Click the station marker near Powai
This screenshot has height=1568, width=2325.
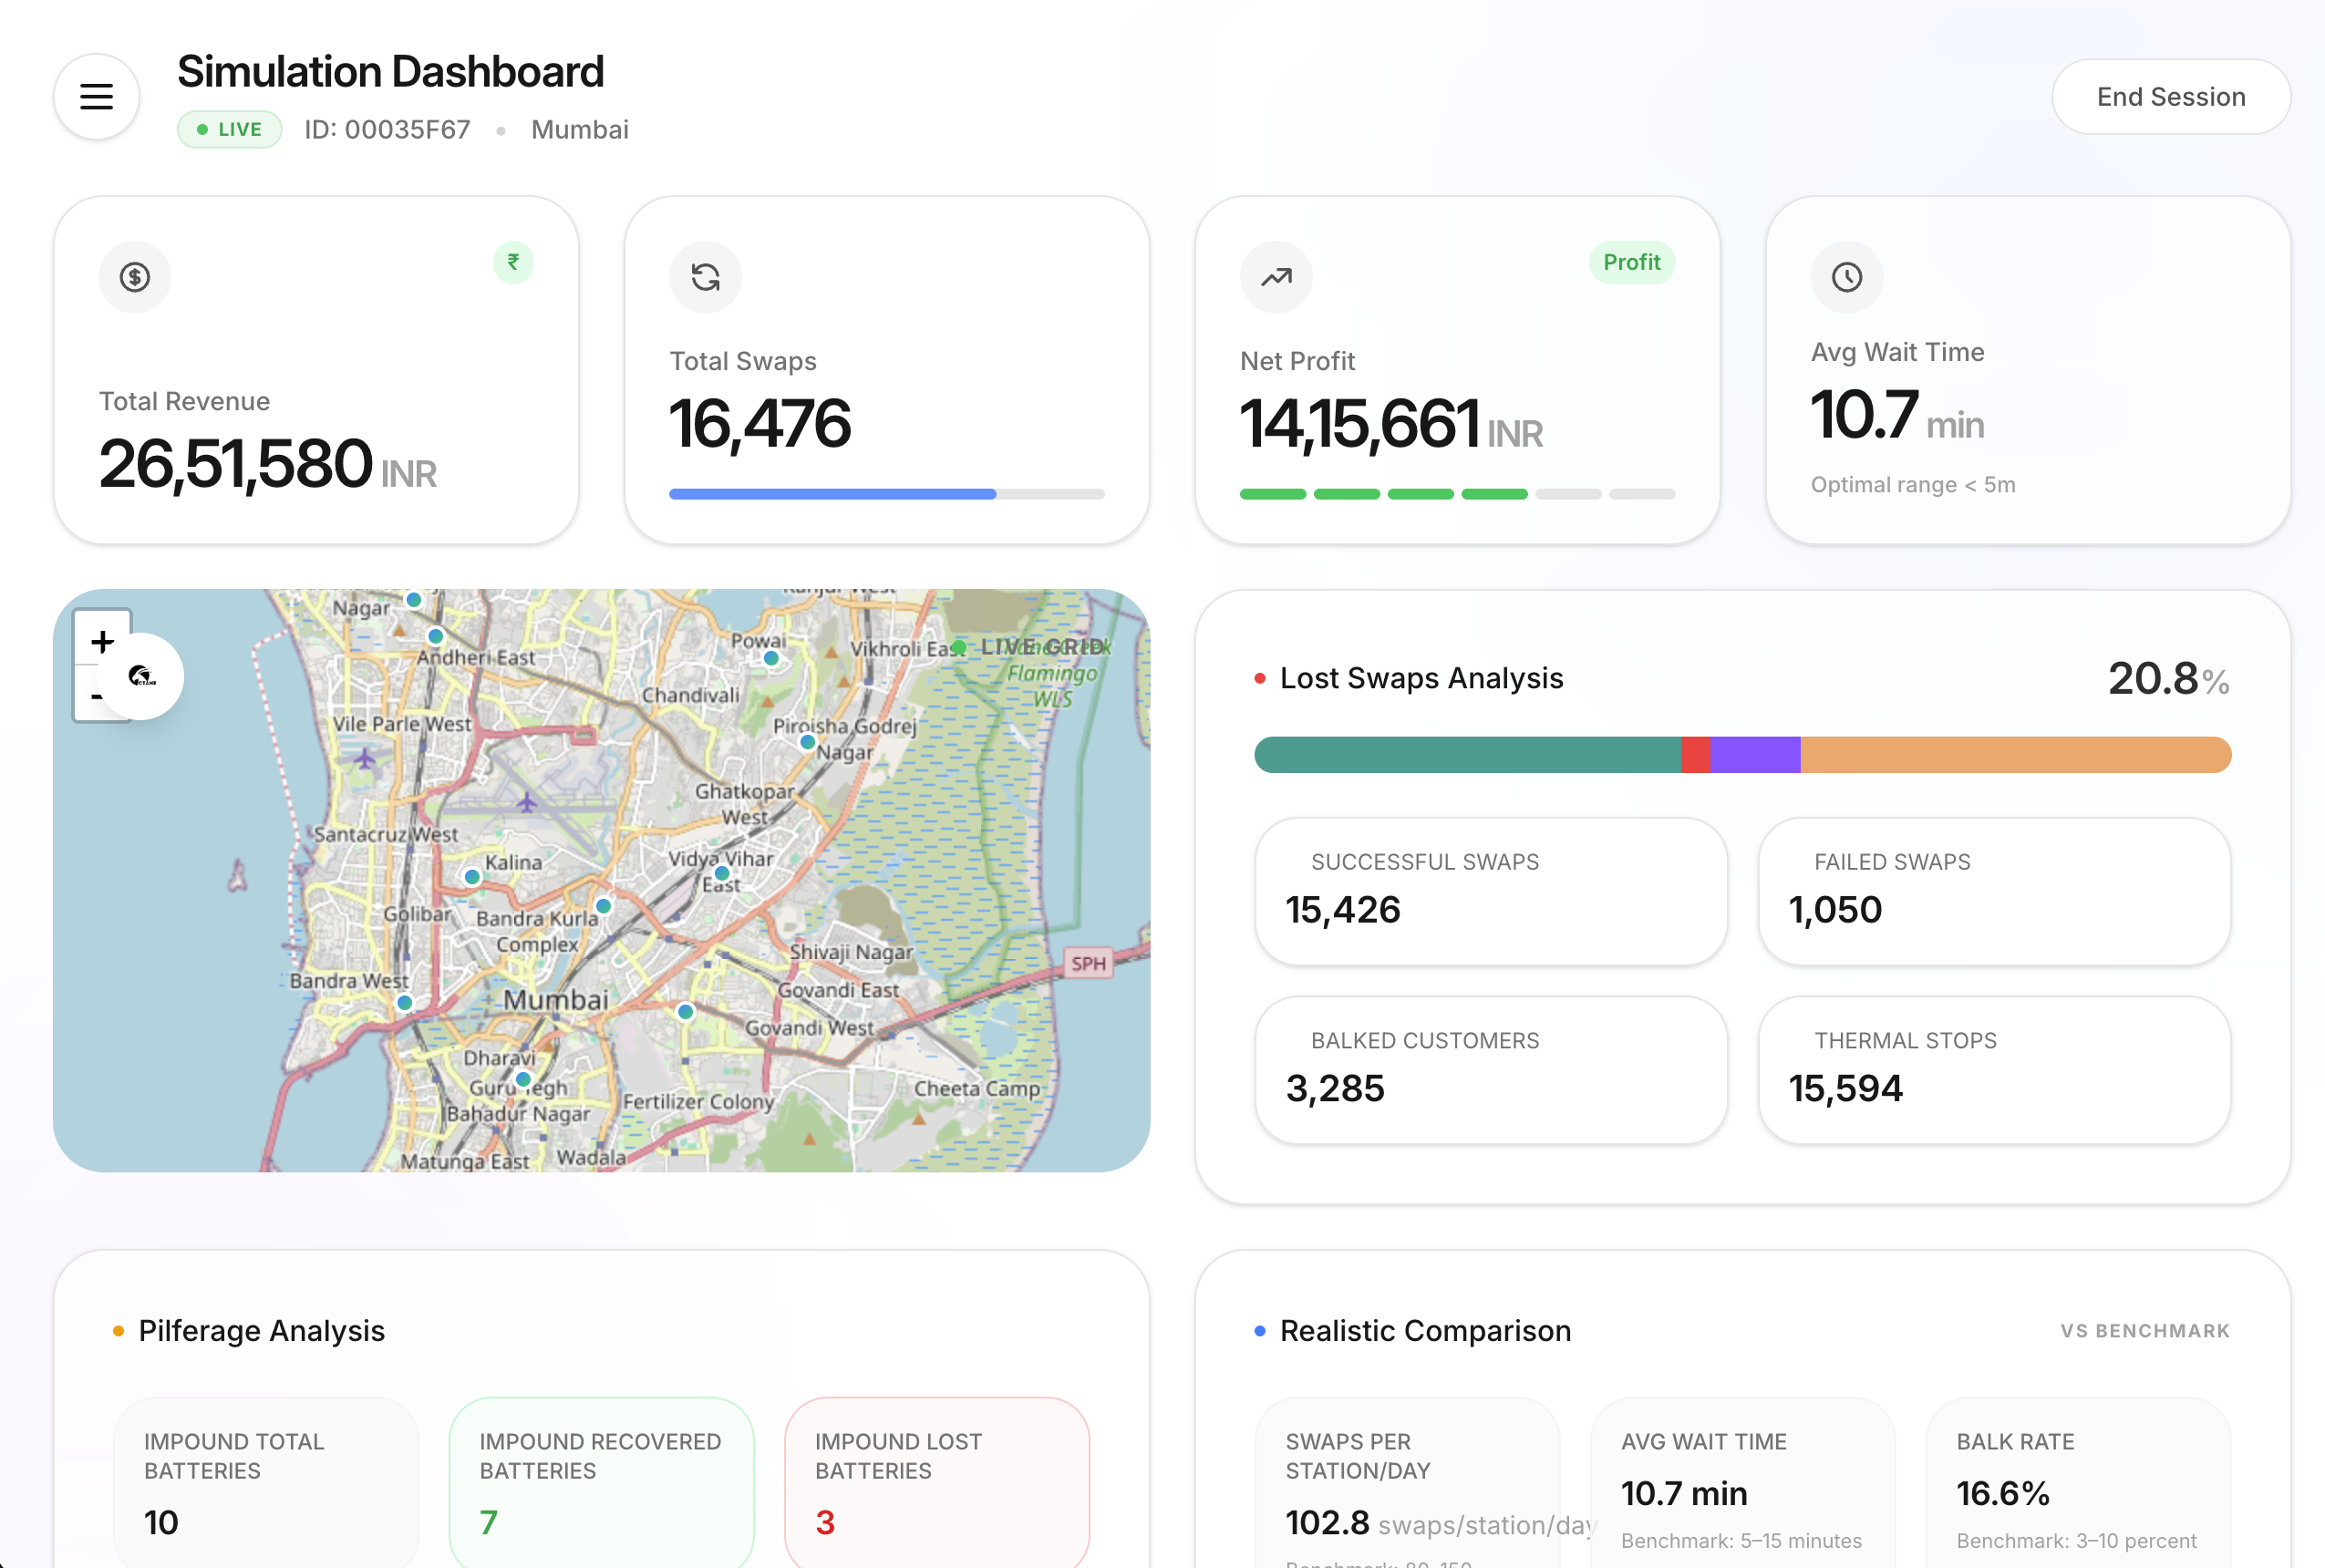click(771, 659)
